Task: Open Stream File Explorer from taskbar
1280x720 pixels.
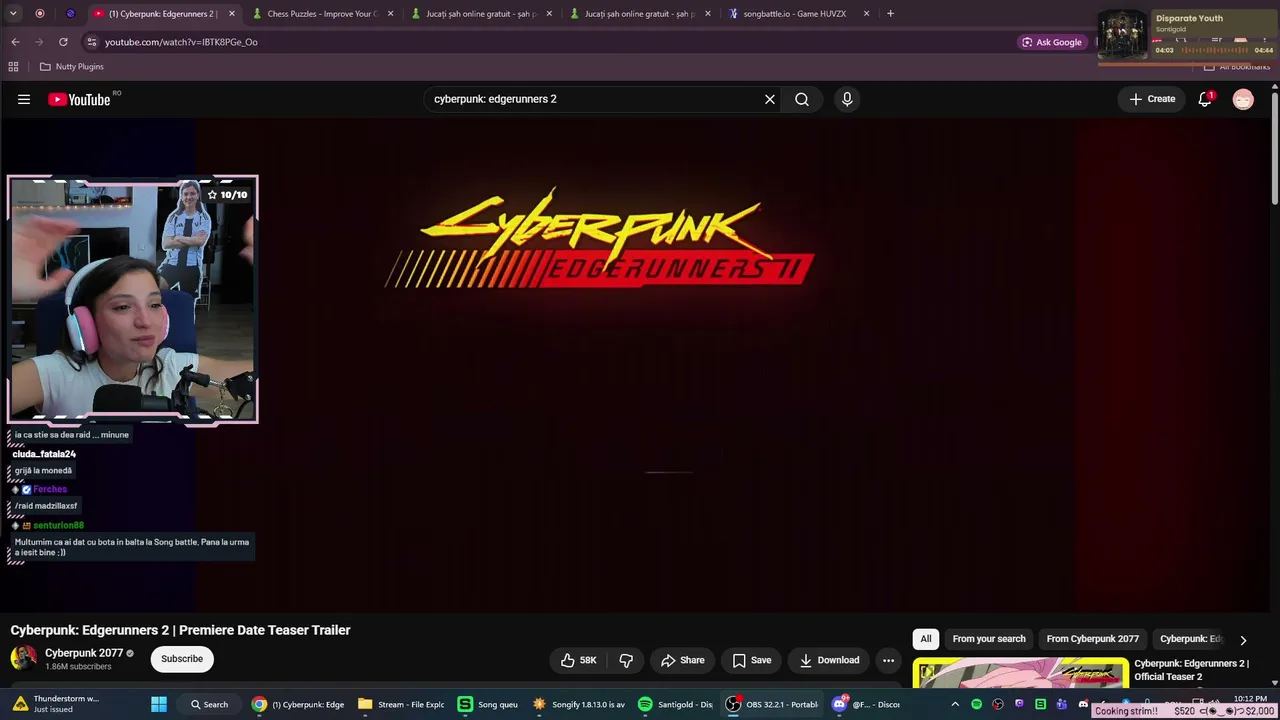Action: click(401, 704)
